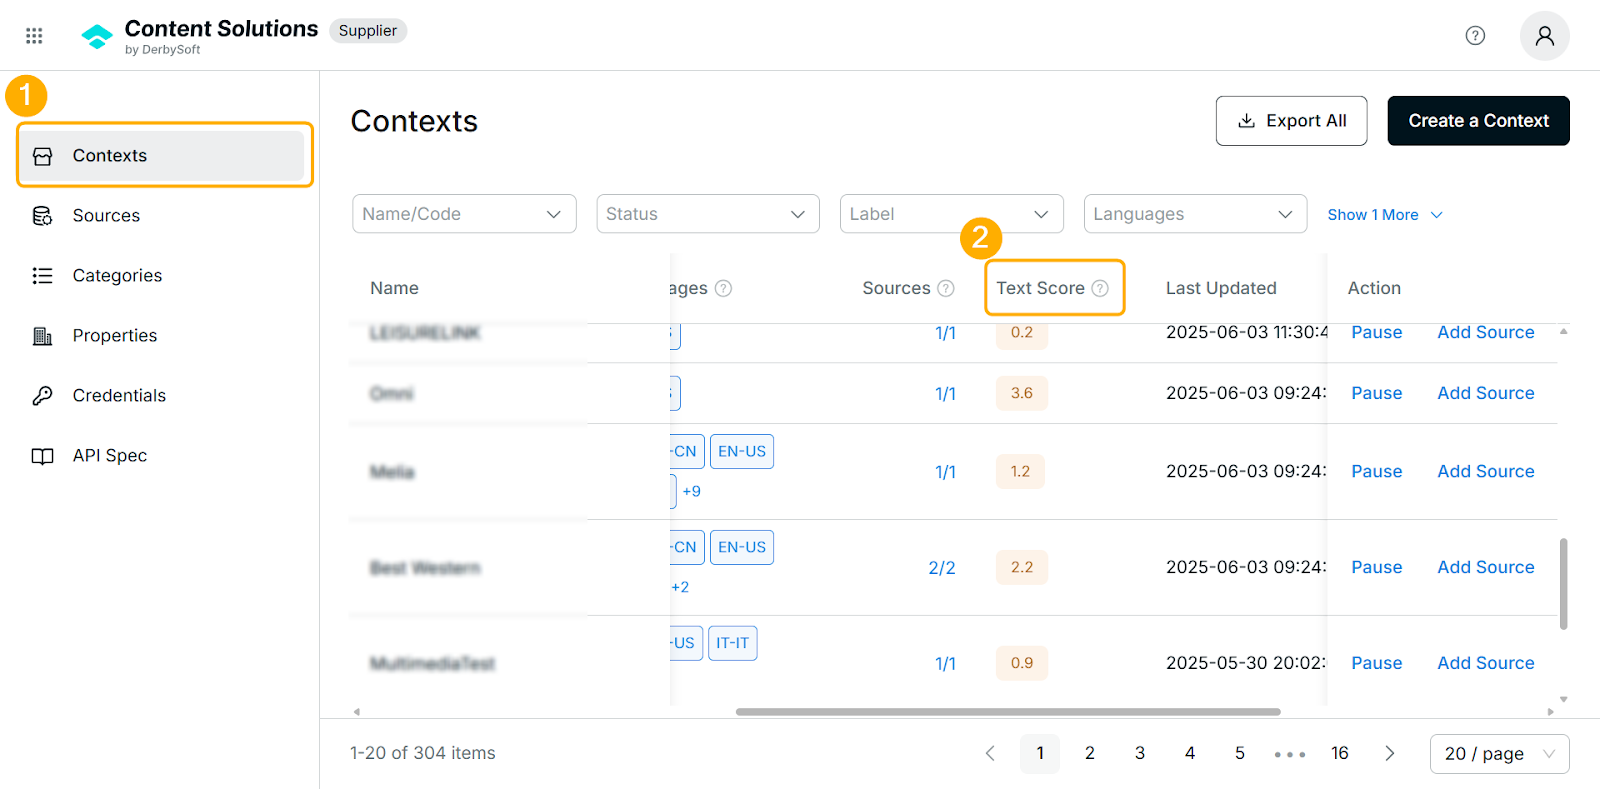This screenshot has width=1600, height=789.
Task: Expand the Name/Code filter dropdown
Action: click(x=464, y=214)
